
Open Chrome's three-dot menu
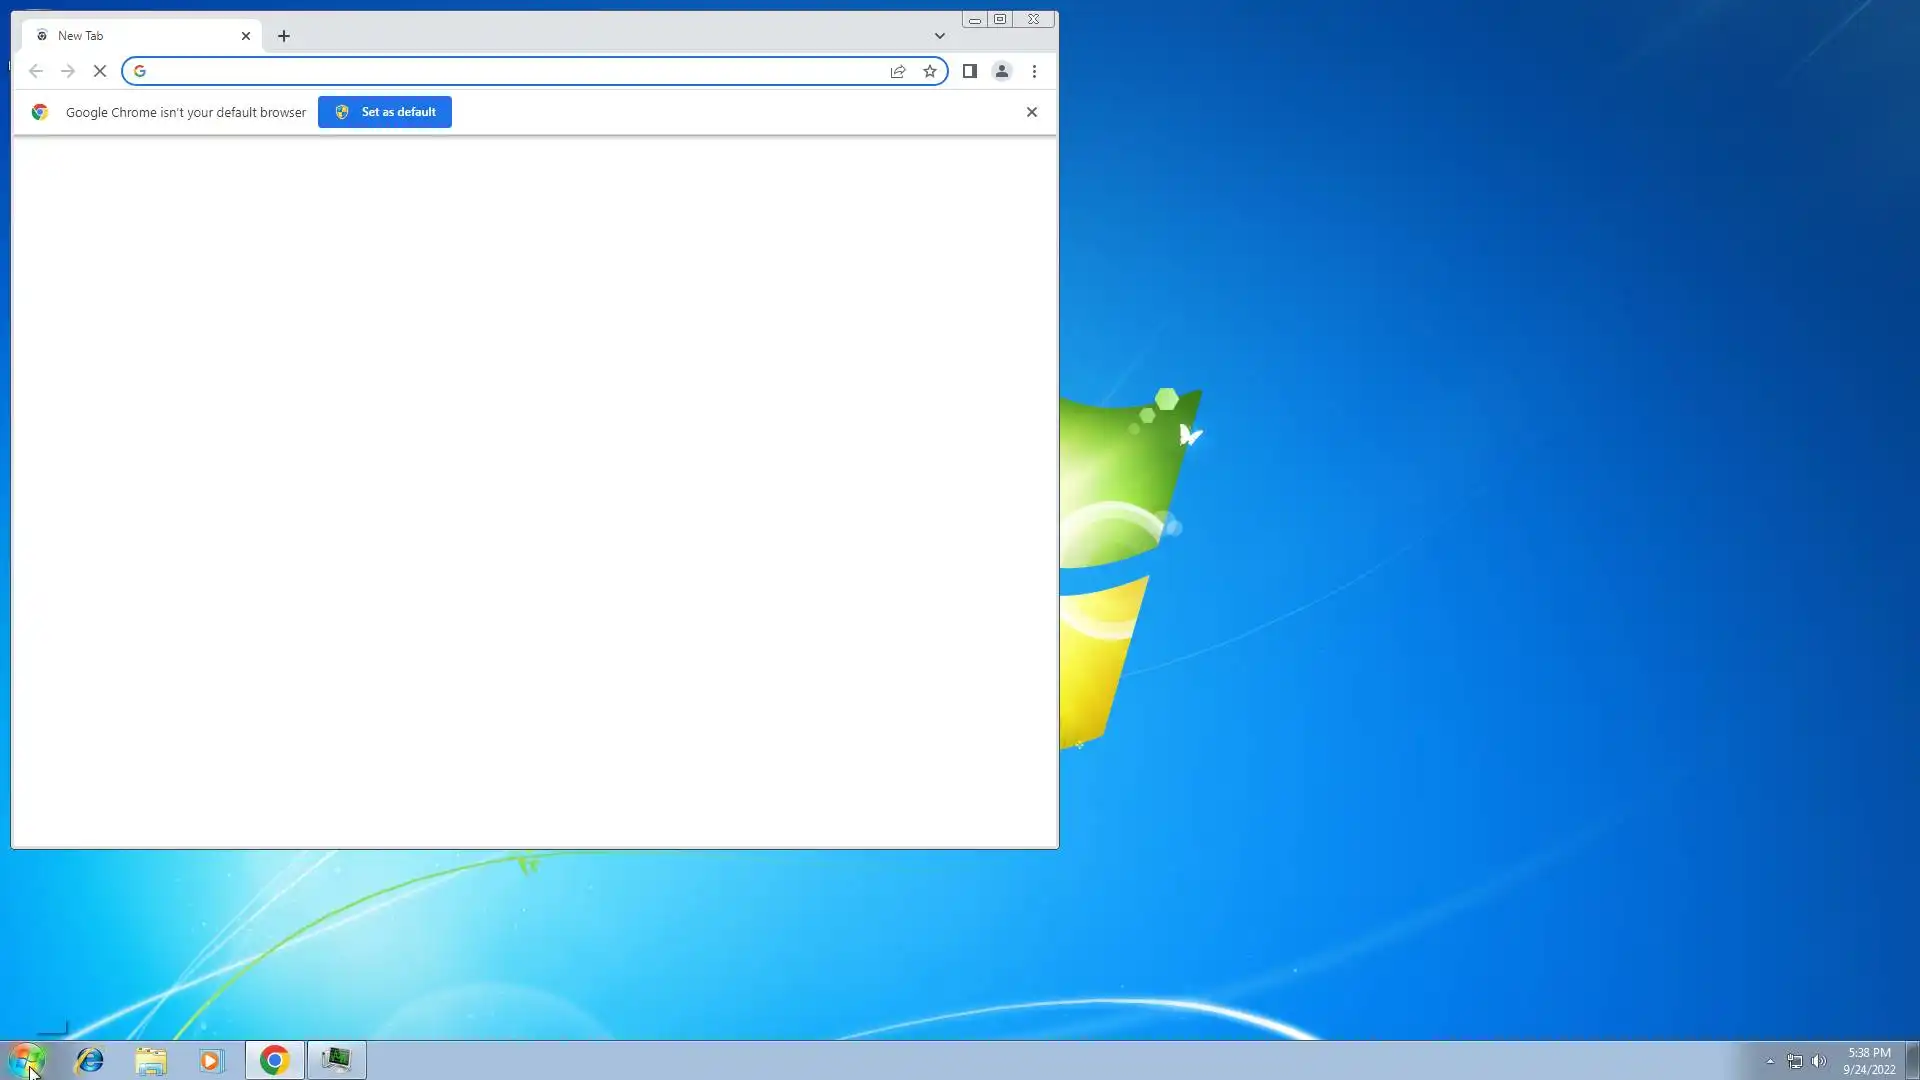tap(1034, 71)
